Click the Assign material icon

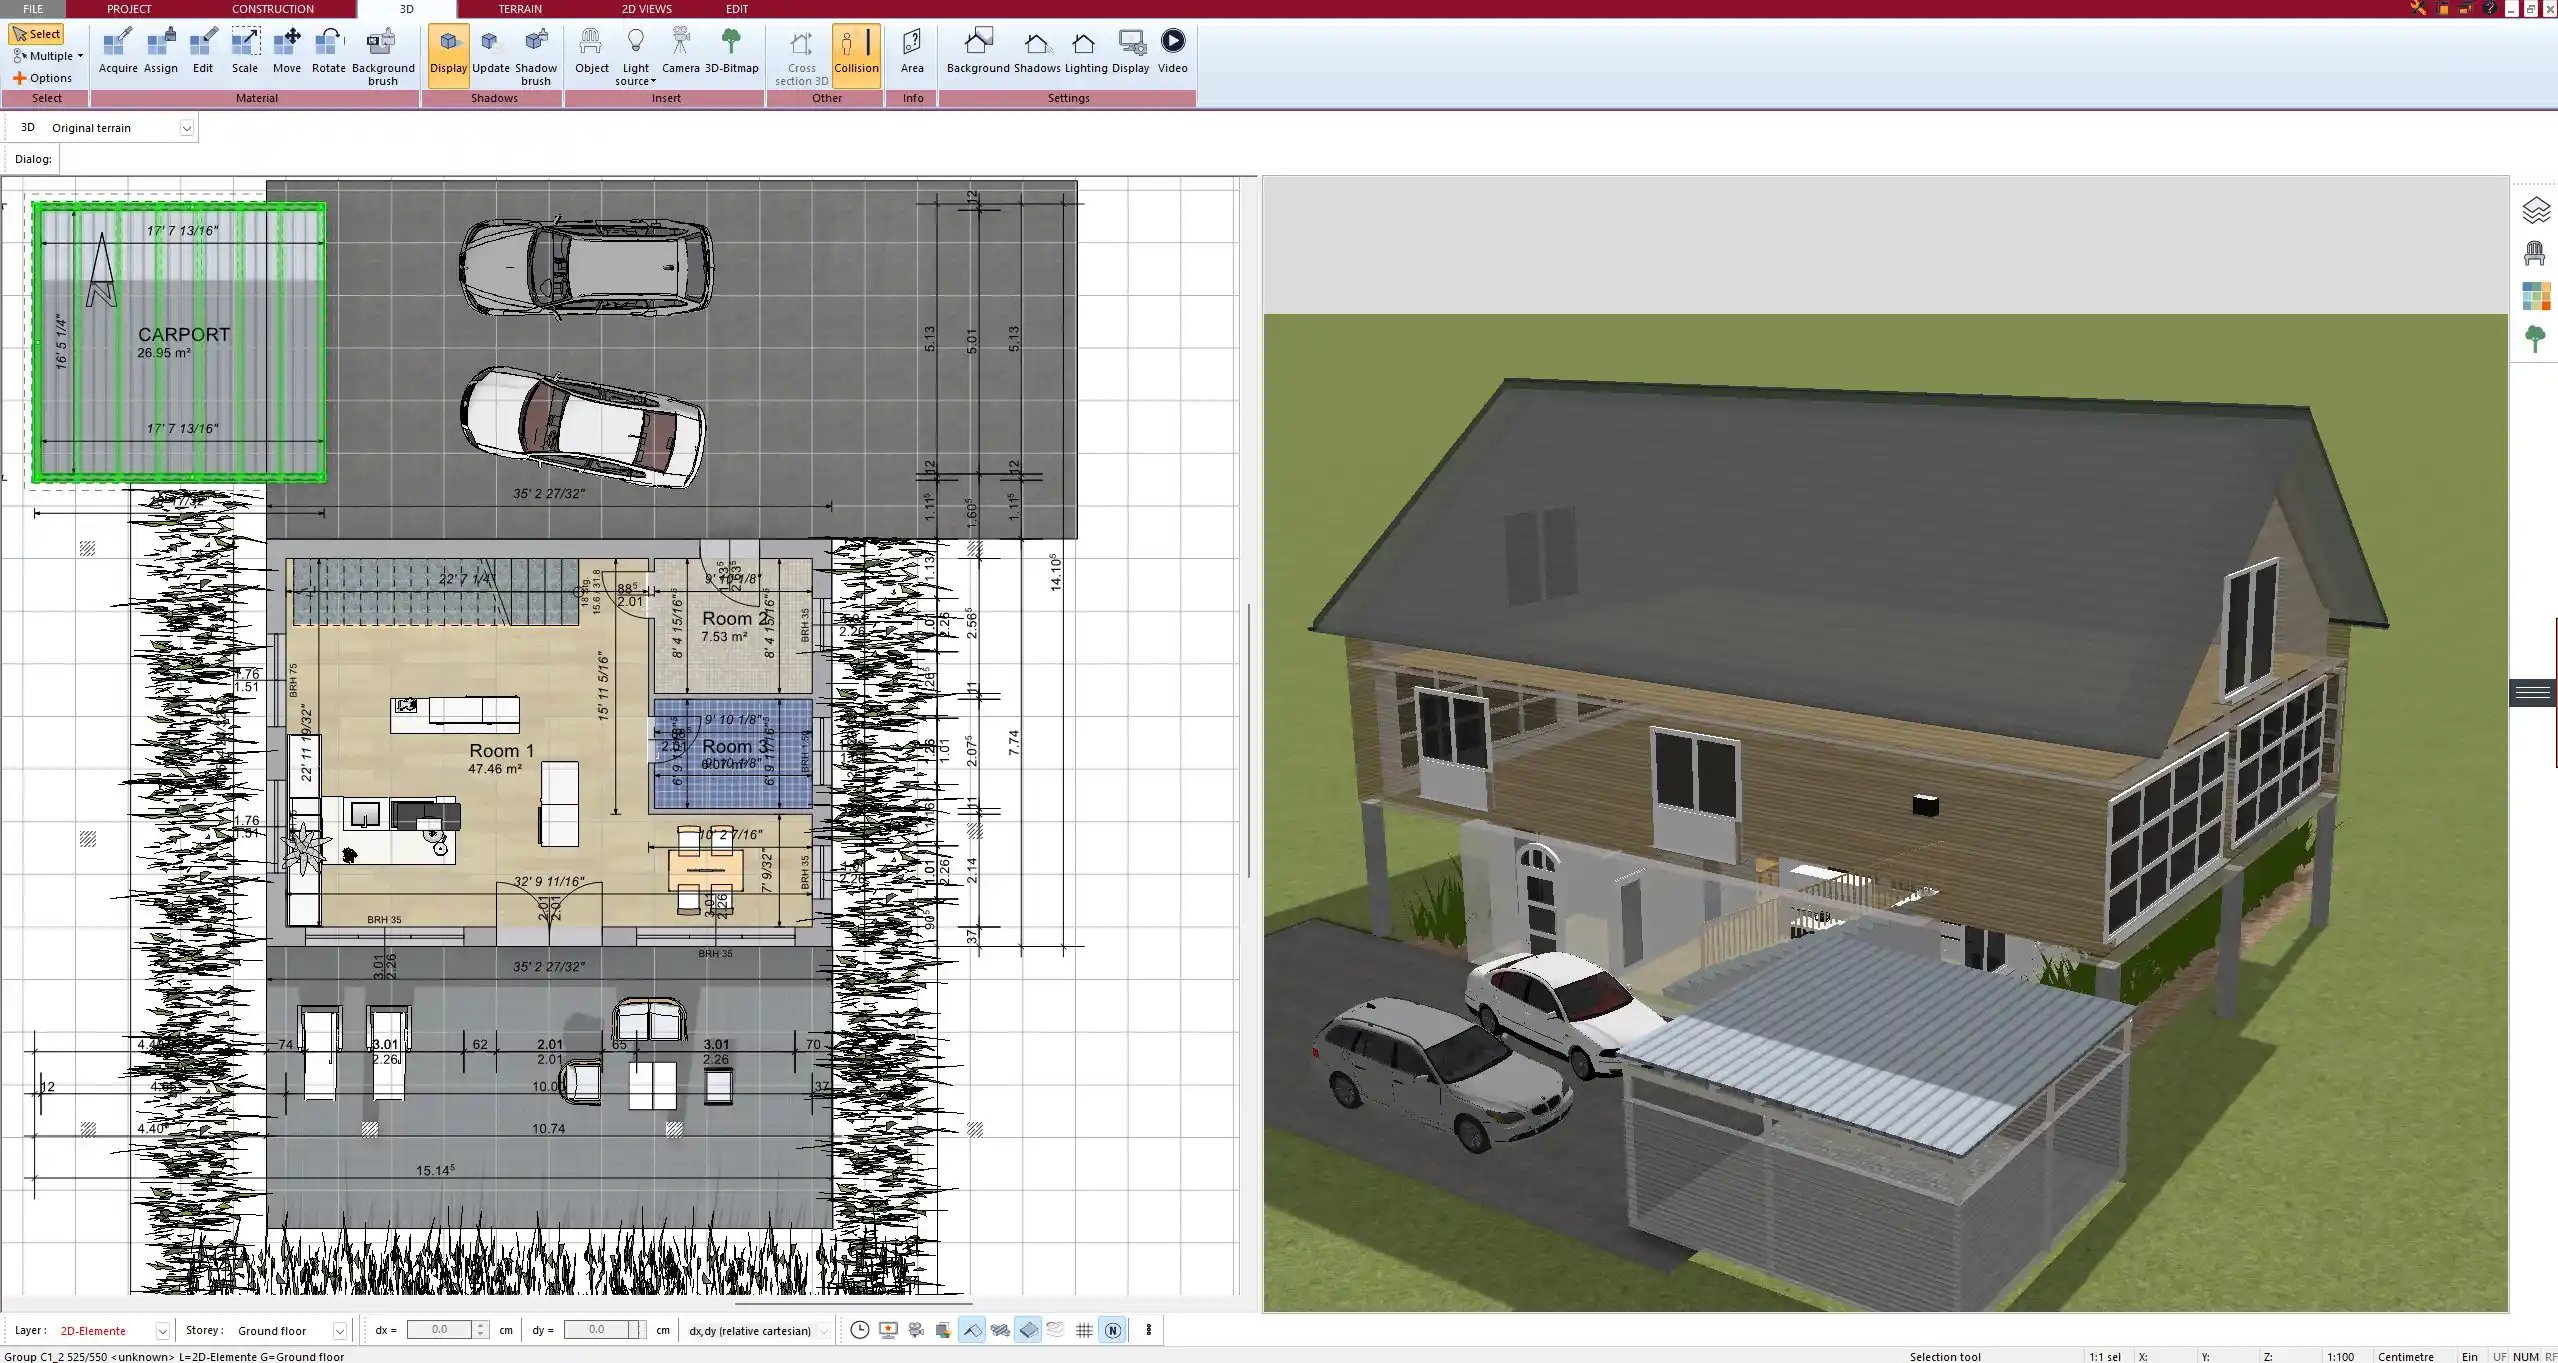click(160, 51)
